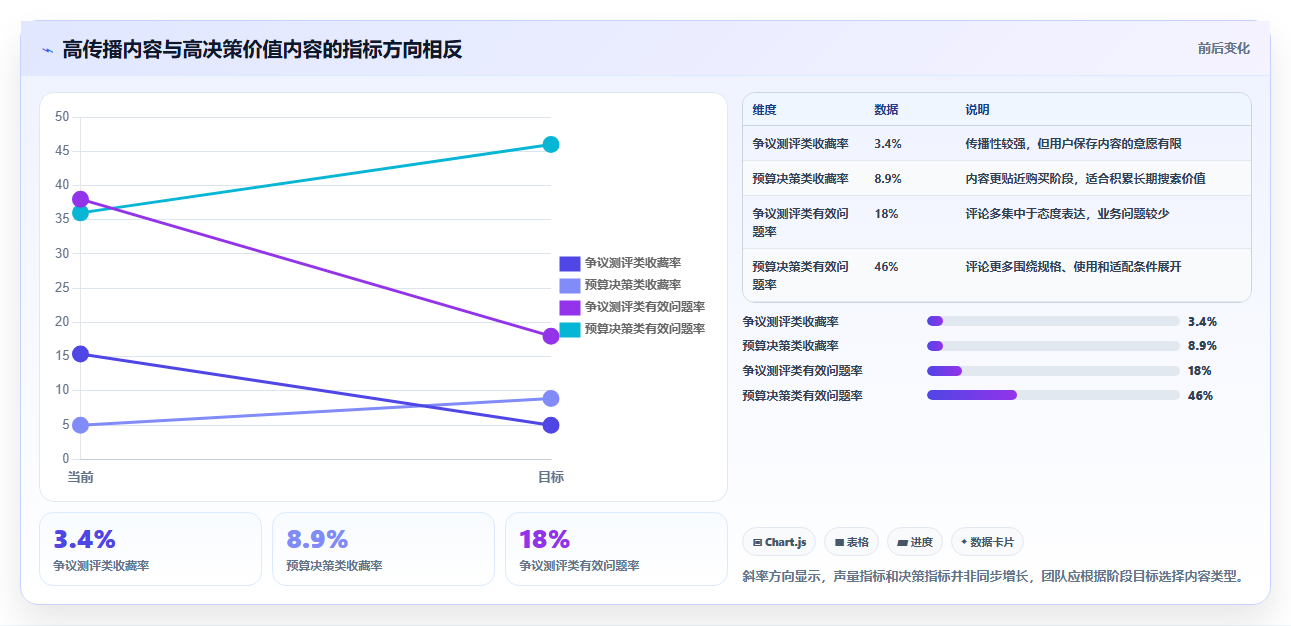Click the 8.9% value right of progress bar
The width and height of the screenshot is (1291, 626).
pos(1202,346)
